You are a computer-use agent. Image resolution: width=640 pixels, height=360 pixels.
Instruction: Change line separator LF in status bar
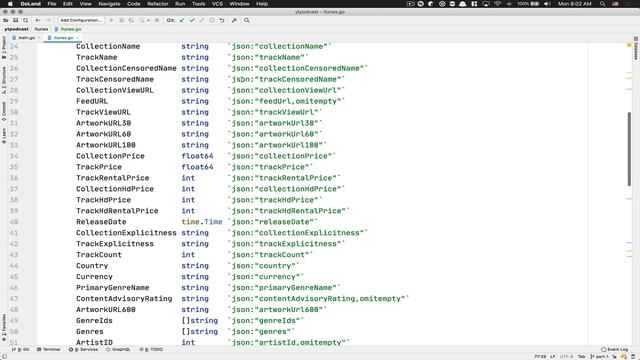553,356
